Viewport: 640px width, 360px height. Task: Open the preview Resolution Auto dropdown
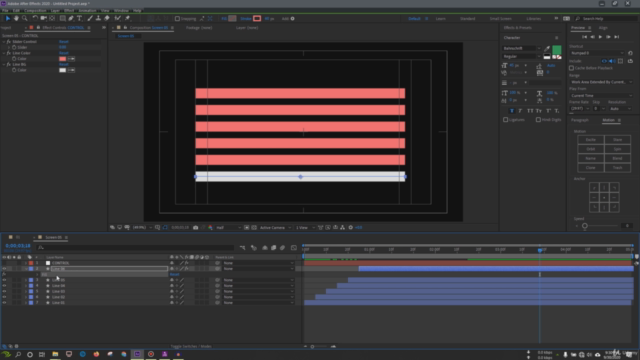click(620, 109)
